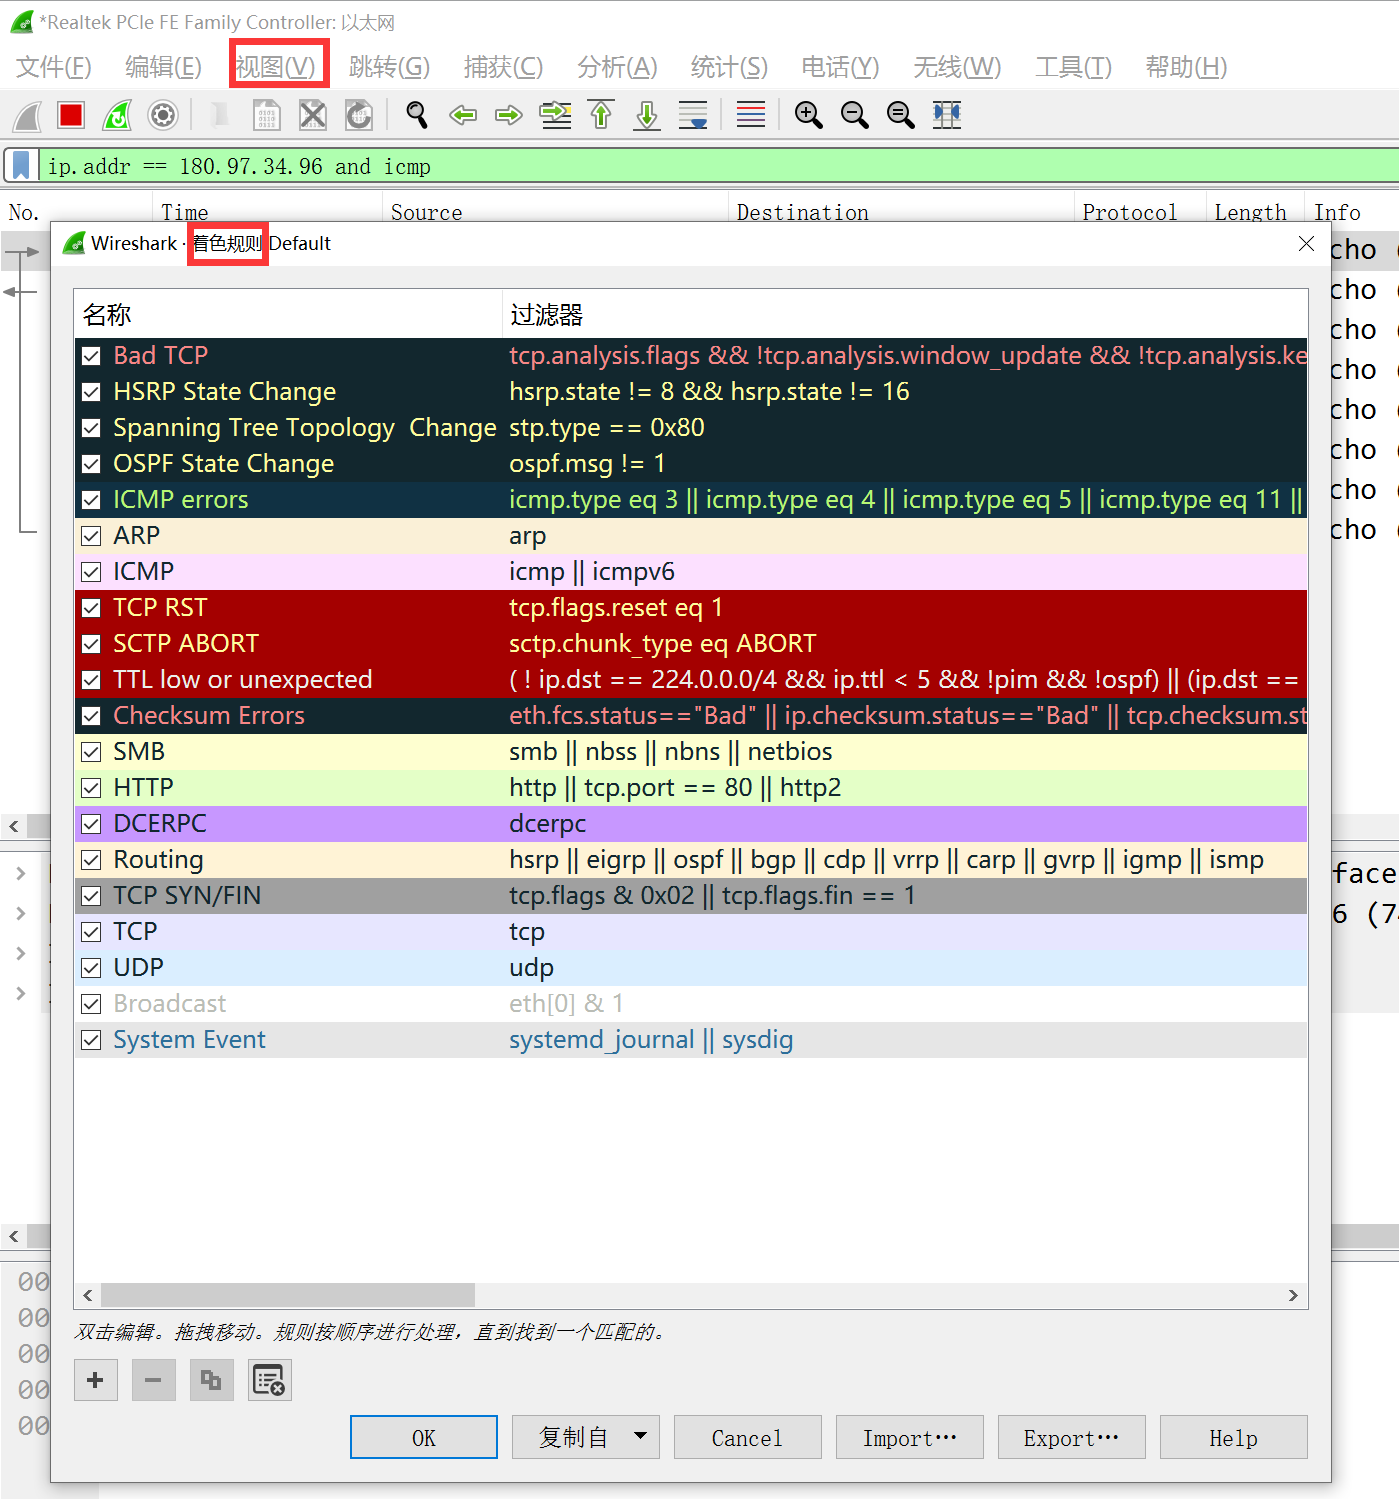
Task: Go to previous packet green left arrow
Action: click(463, 116)
